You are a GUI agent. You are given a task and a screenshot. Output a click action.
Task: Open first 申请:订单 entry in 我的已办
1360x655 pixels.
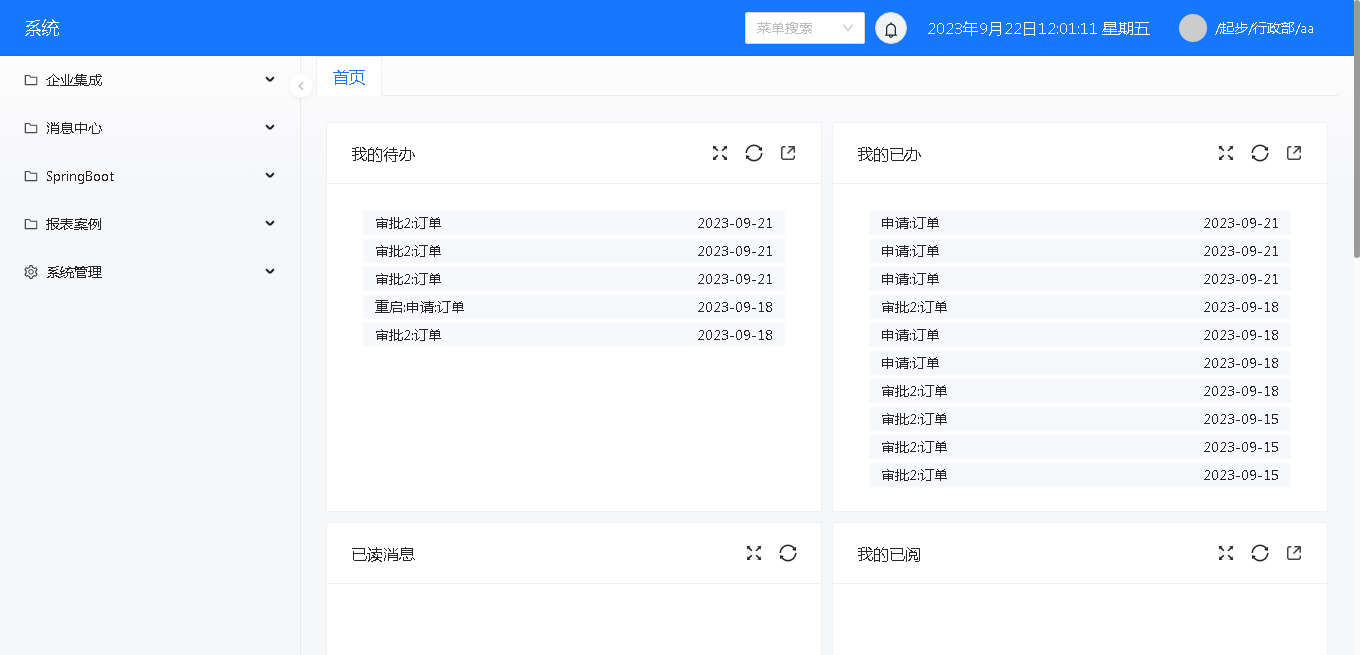[910, 223]
